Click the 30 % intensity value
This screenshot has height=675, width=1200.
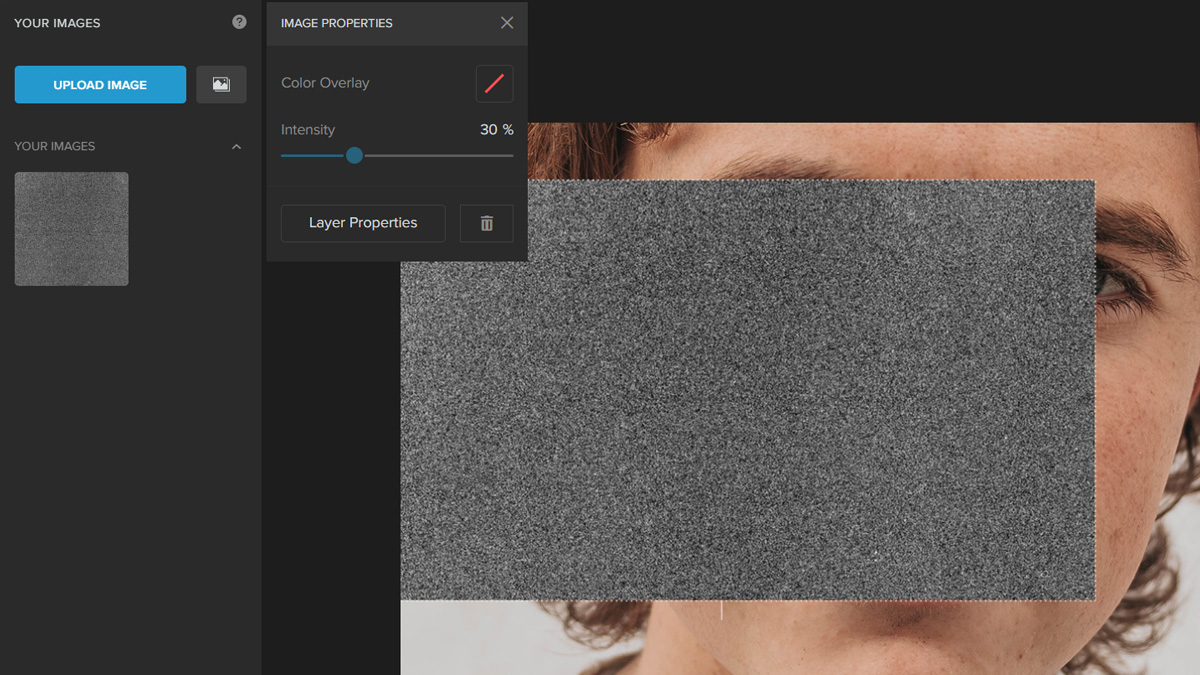point(496,130)
